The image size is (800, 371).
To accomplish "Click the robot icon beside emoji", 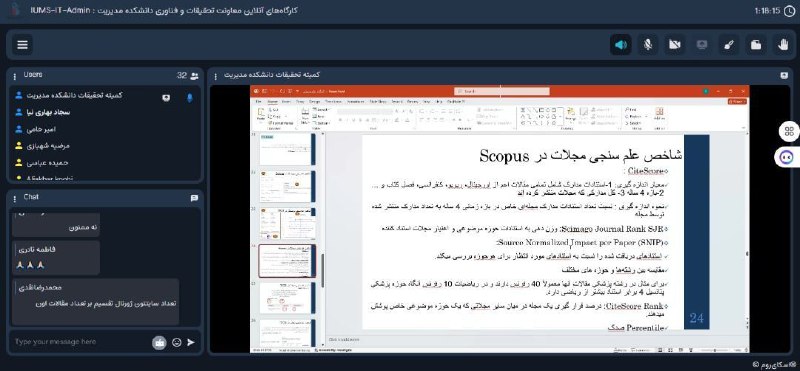I will click(160, 342).
